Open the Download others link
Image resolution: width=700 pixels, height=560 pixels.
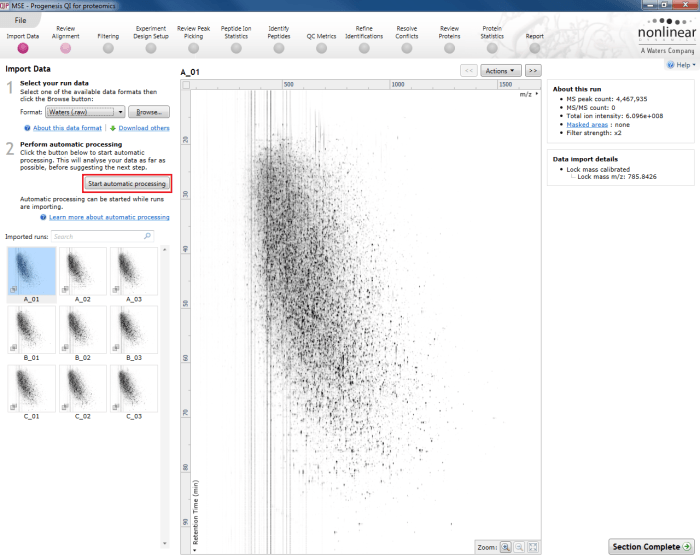144,128
